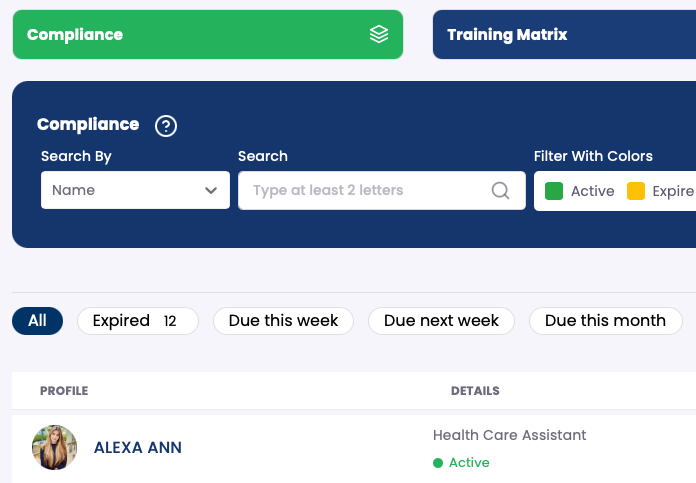This screenshot has height=483, width=696.
Task: Open the Compliance help question mark icon
Action: tap(166, 126)
